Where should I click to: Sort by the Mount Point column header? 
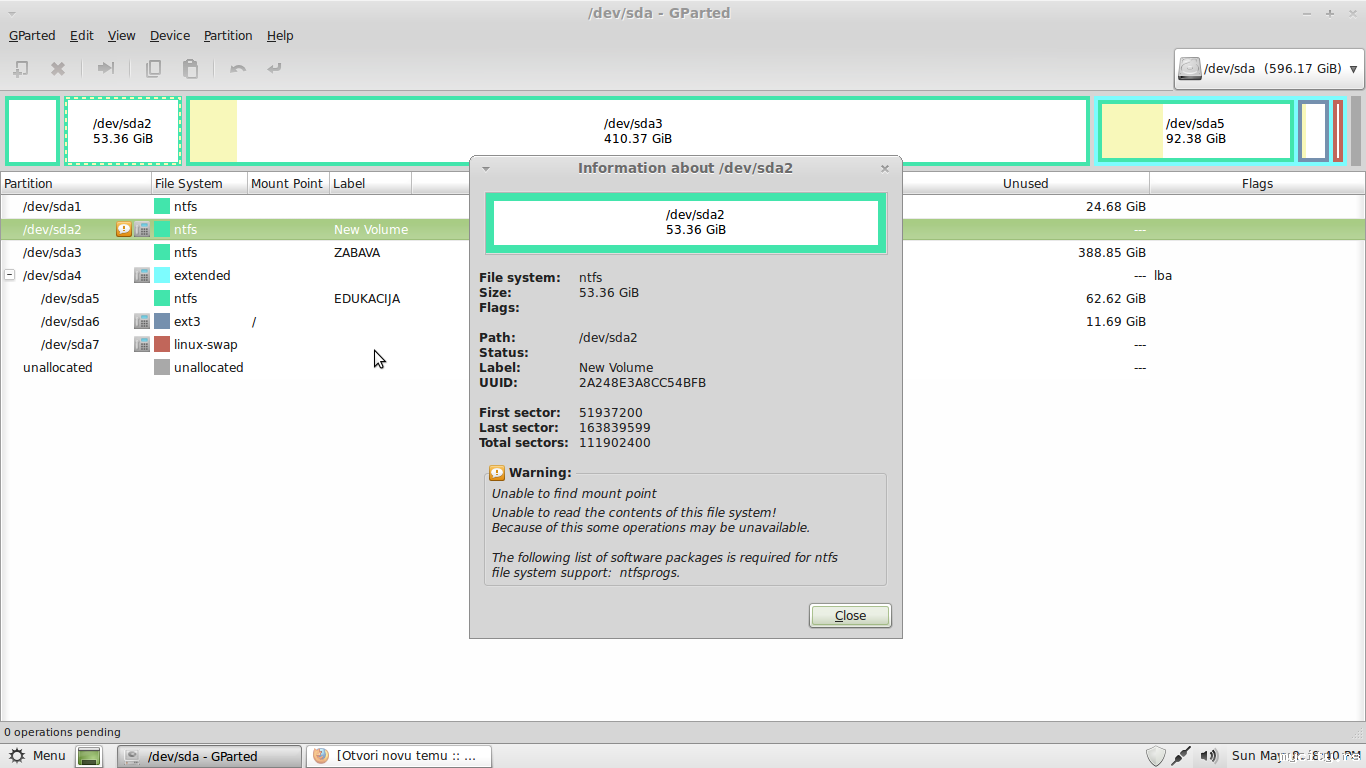[x=288, y=183]
